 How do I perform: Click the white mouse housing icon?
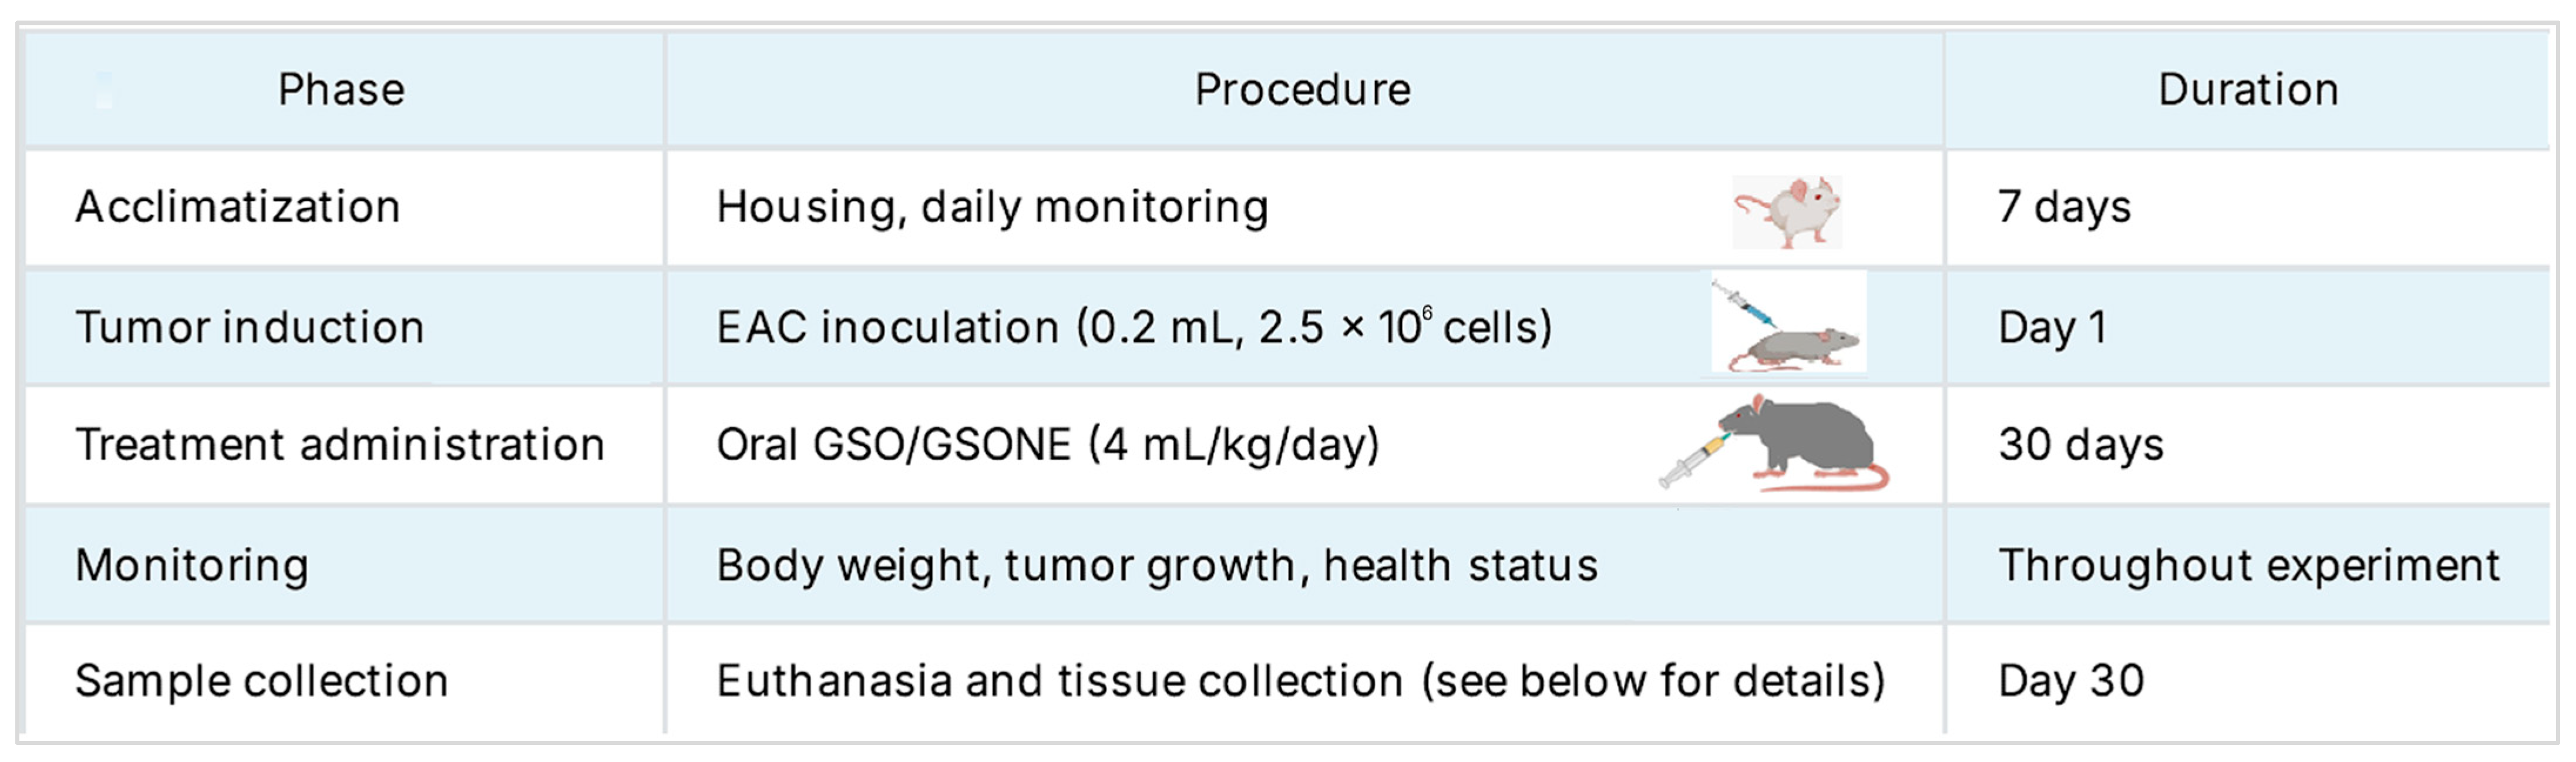pos(1787,212)
